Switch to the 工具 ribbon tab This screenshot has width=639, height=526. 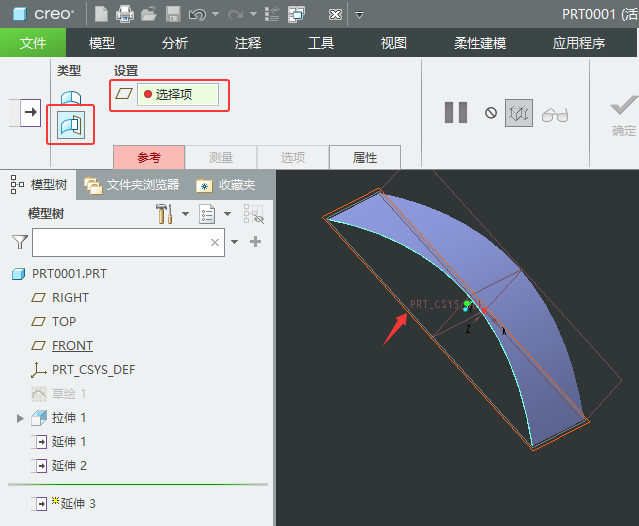point(321,43)
